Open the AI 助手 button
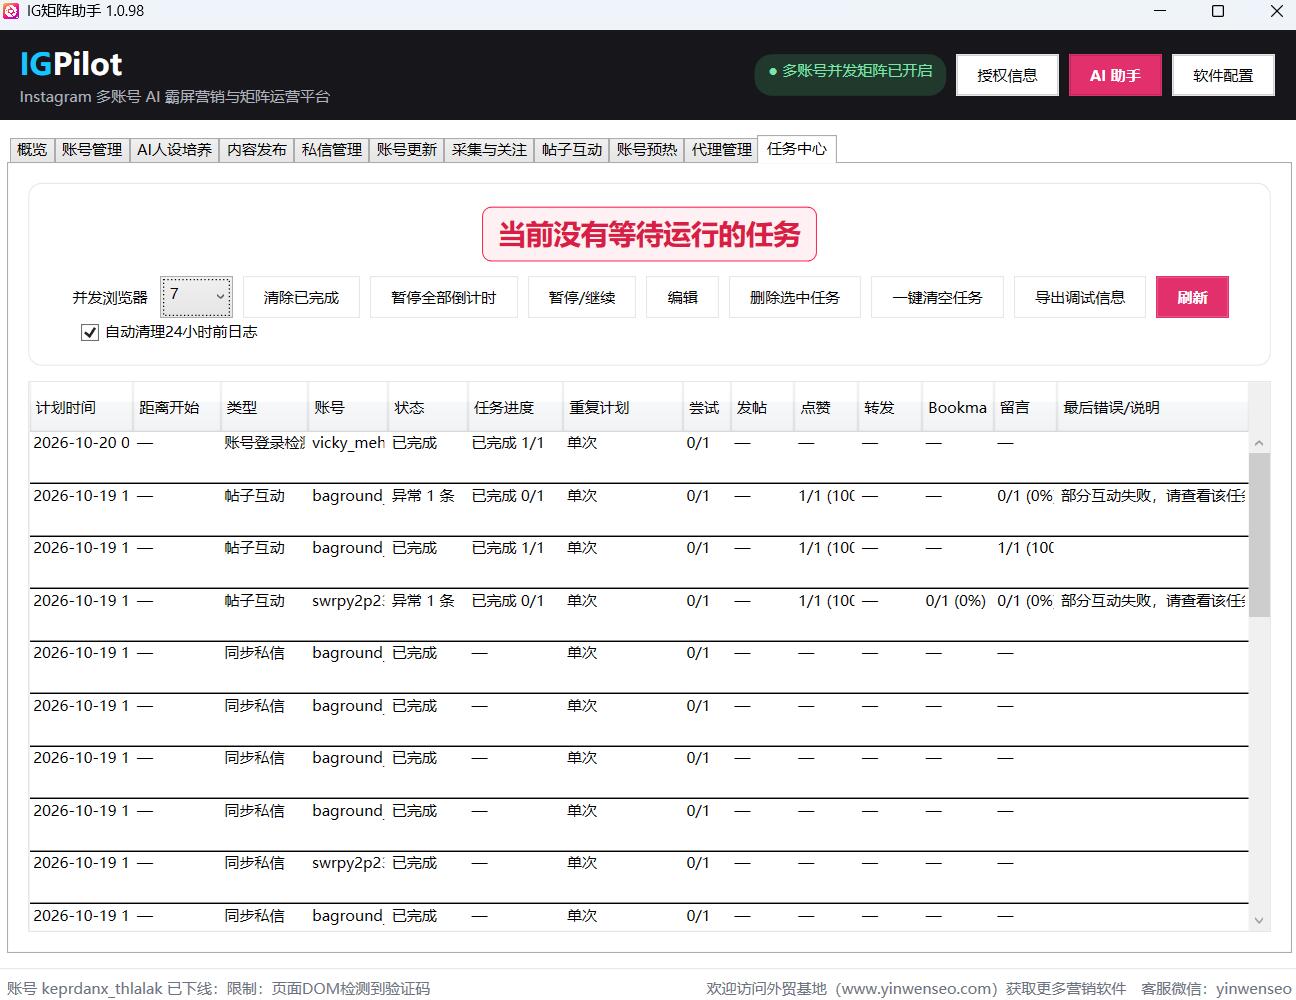Image resolution: width=1296 pixels, height=1000 pixels. [x=1115, y=75]
